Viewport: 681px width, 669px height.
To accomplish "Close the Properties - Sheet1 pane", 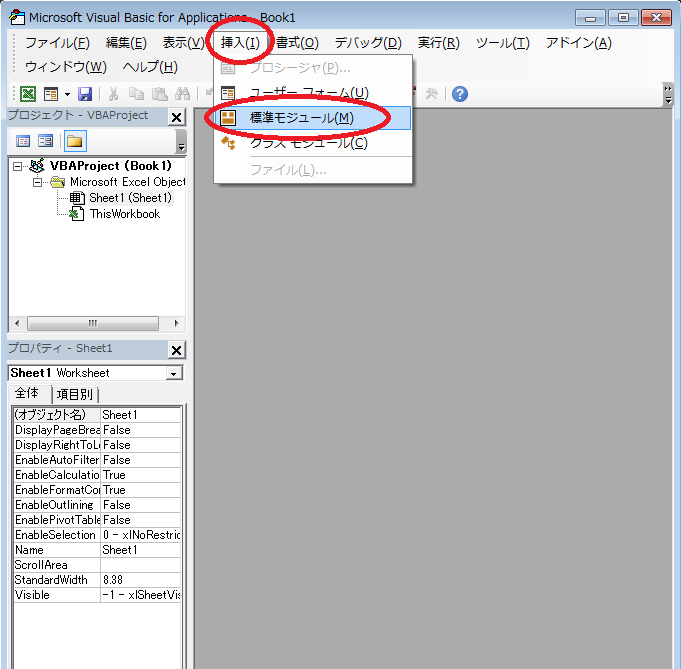I will pos(176,350).
